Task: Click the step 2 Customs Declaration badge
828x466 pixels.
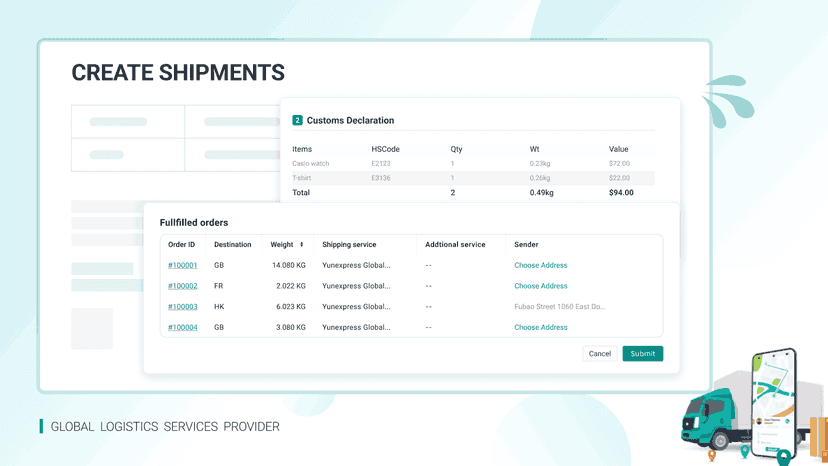Action: click(x=297, y=120)
